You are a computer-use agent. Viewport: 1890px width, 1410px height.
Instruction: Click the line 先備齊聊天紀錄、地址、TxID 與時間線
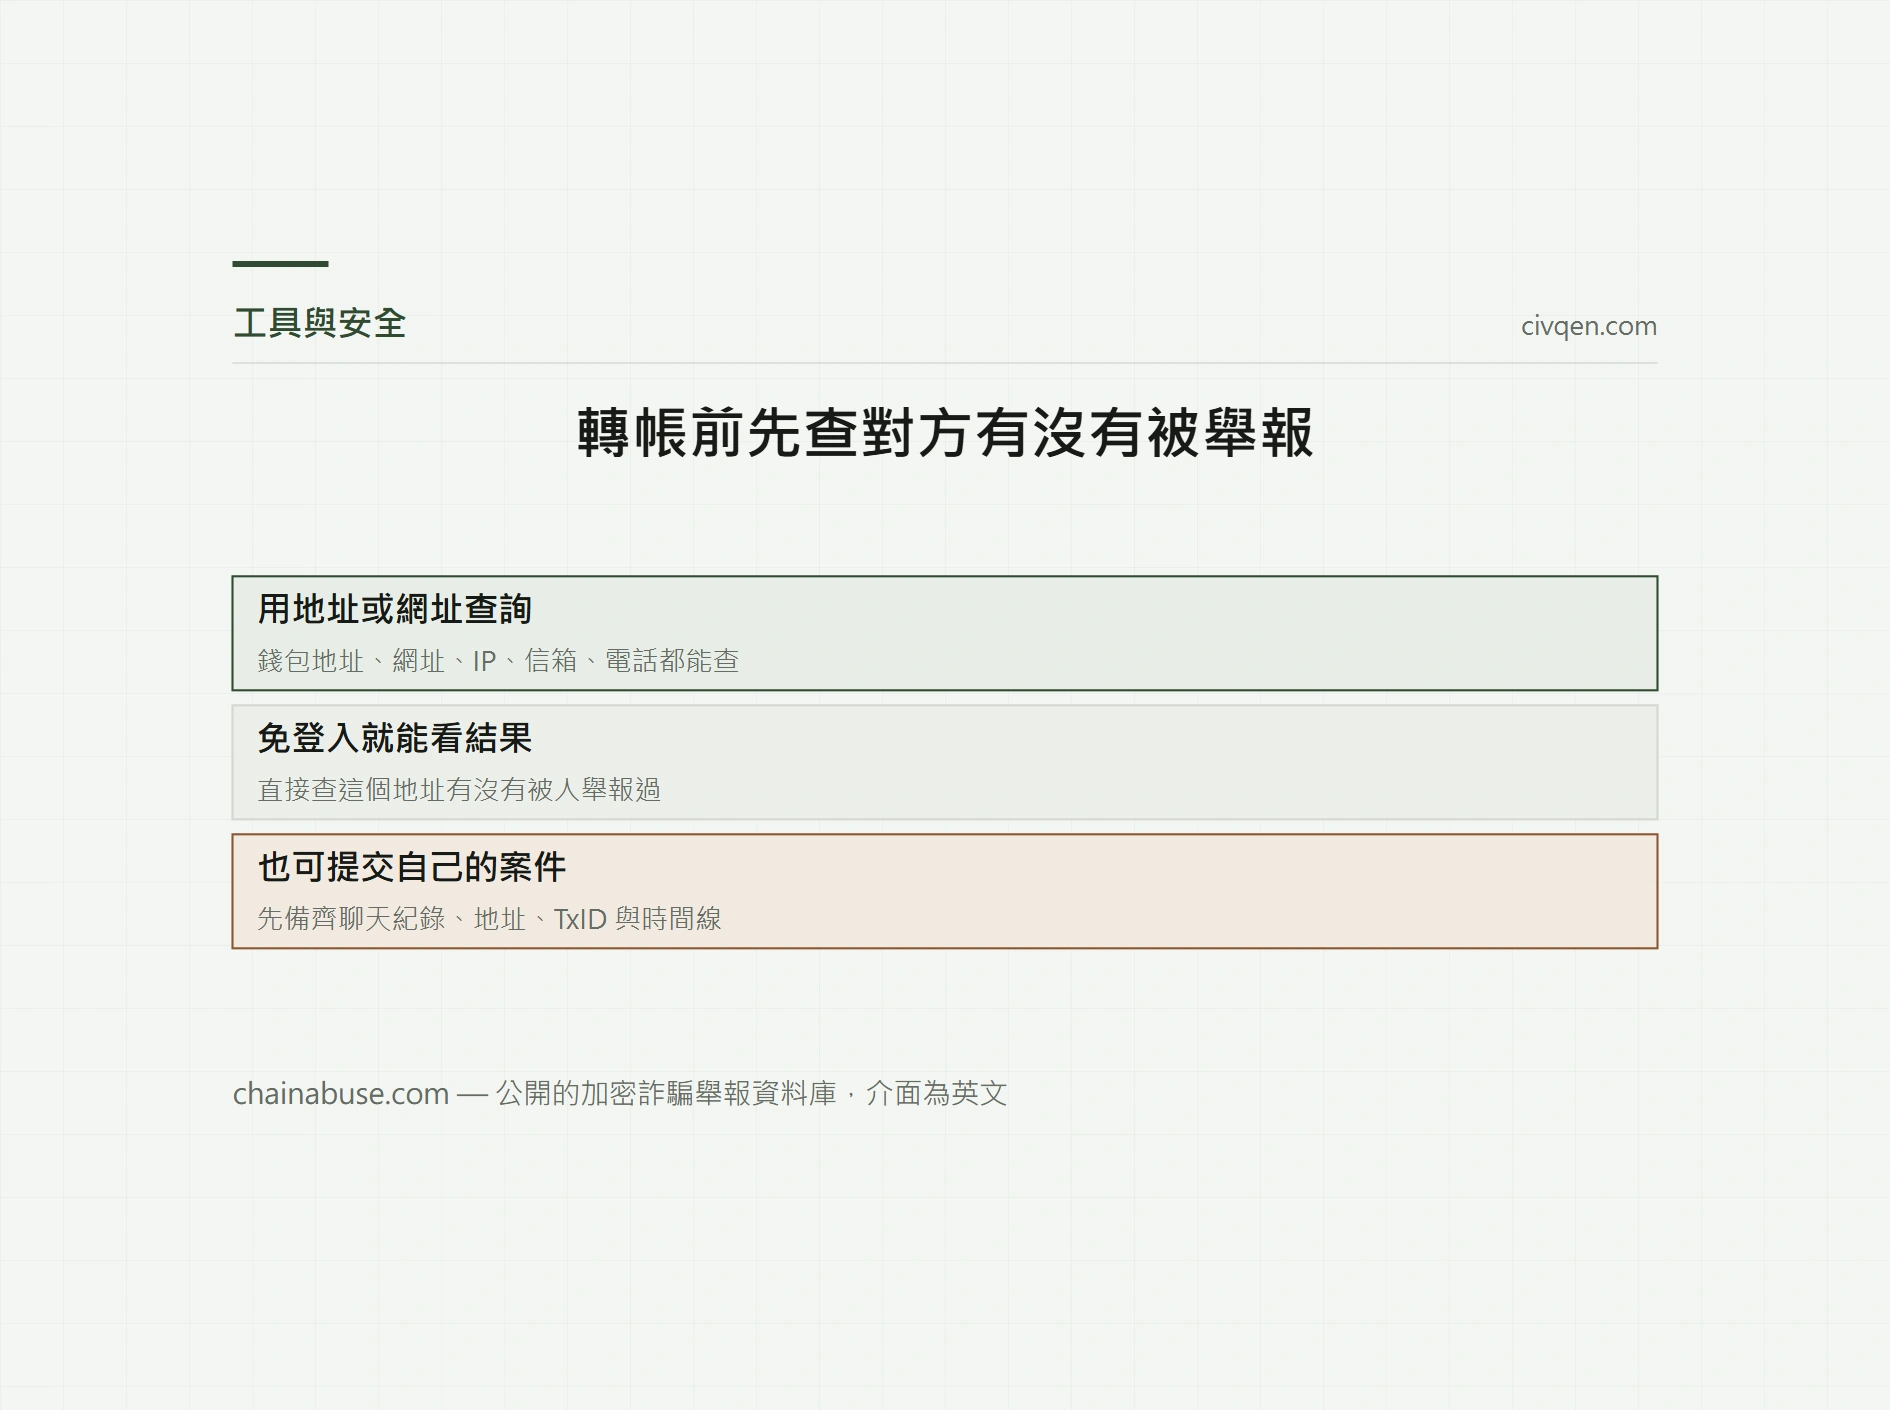point(490,919)
